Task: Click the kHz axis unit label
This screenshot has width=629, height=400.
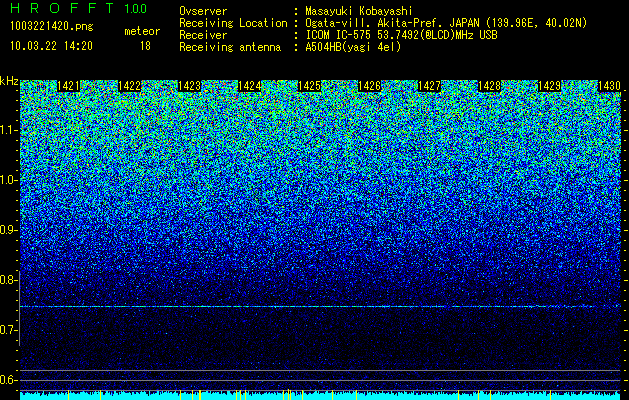Action: click(x=9, y=81)
